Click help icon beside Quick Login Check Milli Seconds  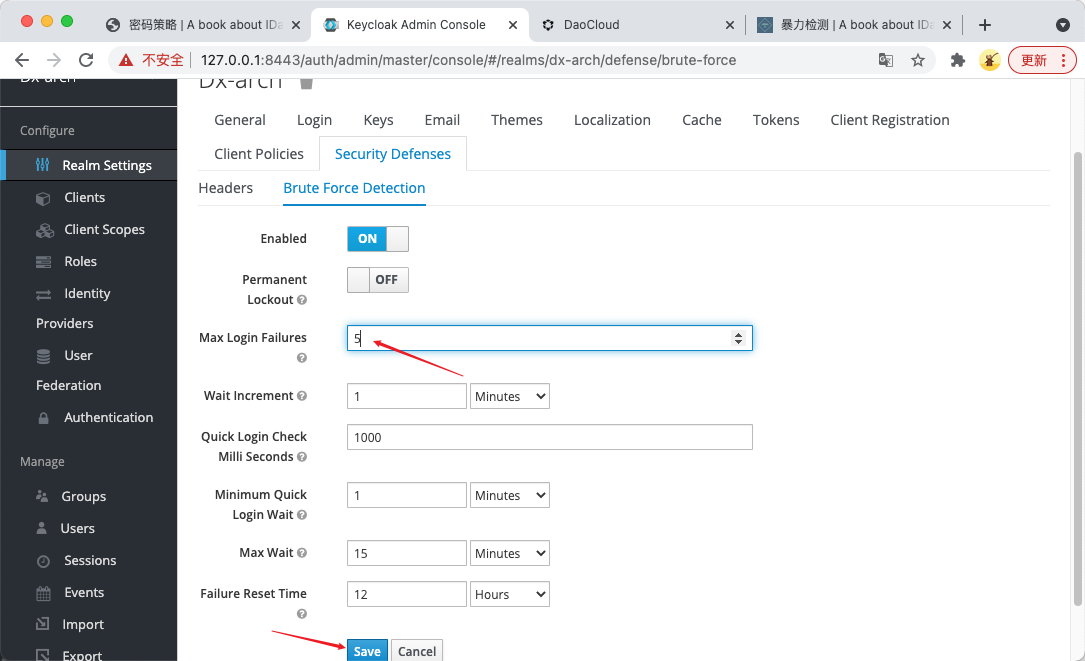click(302, 457)
